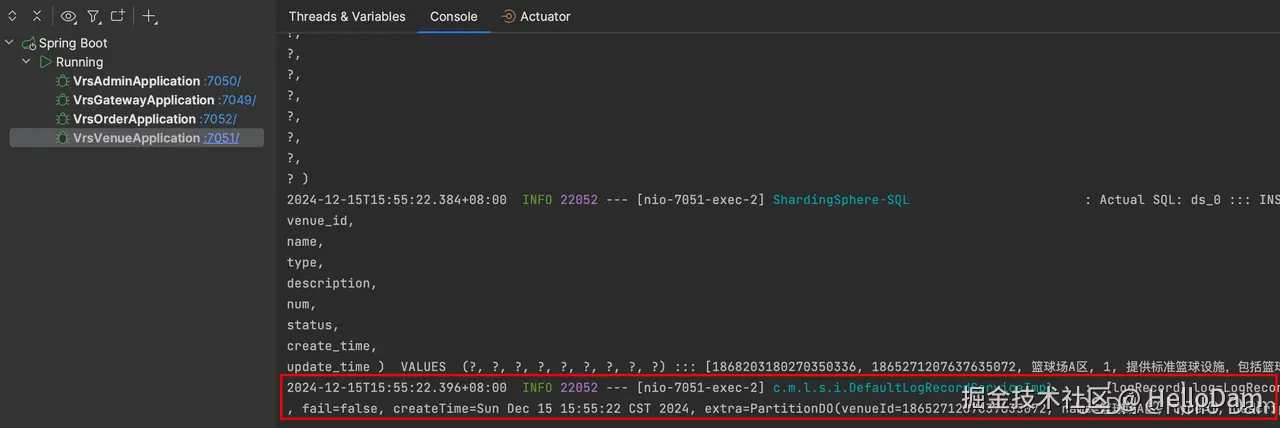
Task: Open the :7049/ port link
Action: click(237, 100)
